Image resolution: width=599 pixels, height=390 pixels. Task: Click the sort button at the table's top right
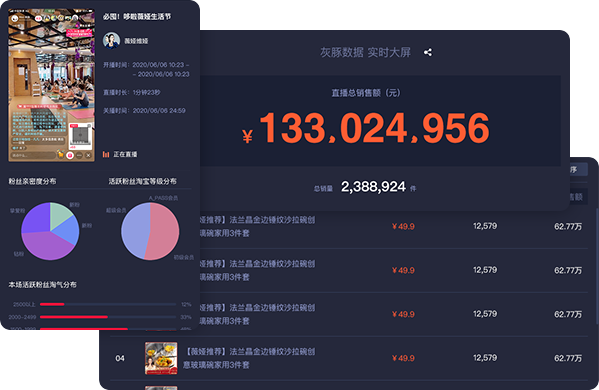(578, 170)
